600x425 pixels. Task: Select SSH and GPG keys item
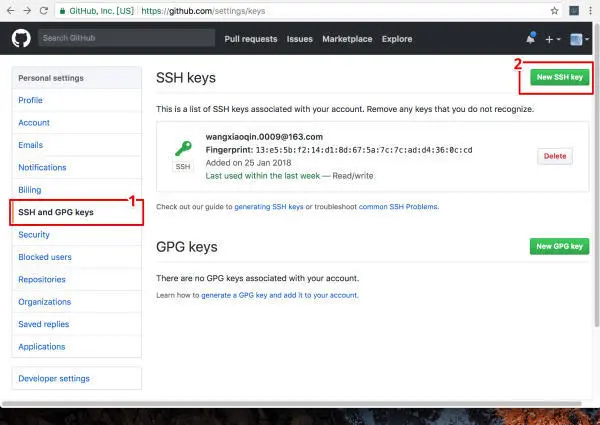[x=77, y=212]
